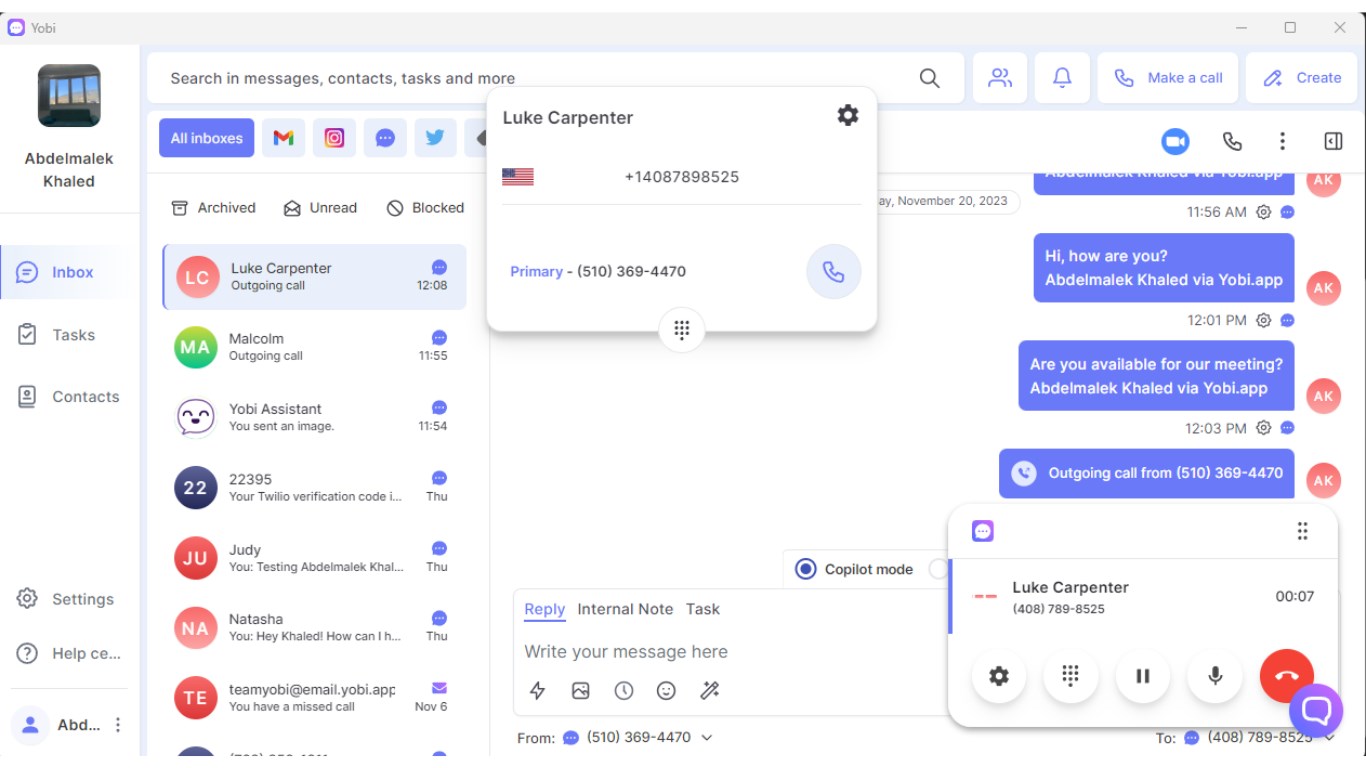Click the message input field
This screenshot has height=768, width=1366.
click(730, 652)
